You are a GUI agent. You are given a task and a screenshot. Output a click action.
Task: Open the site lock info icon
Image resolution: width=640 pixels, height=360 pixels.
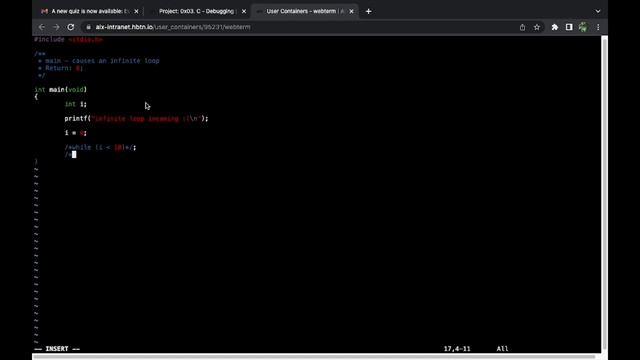88,27
